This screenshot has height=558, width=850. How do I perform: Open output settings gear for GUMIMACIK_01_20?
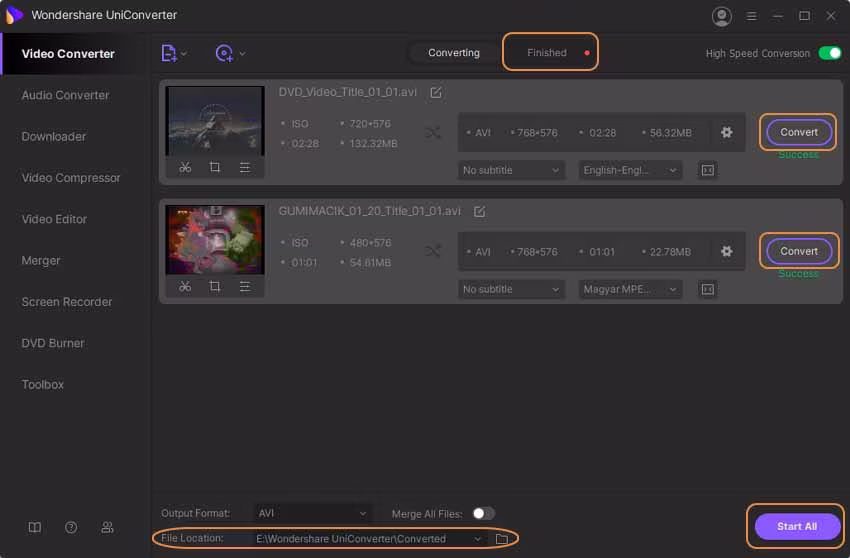[726, 251]
